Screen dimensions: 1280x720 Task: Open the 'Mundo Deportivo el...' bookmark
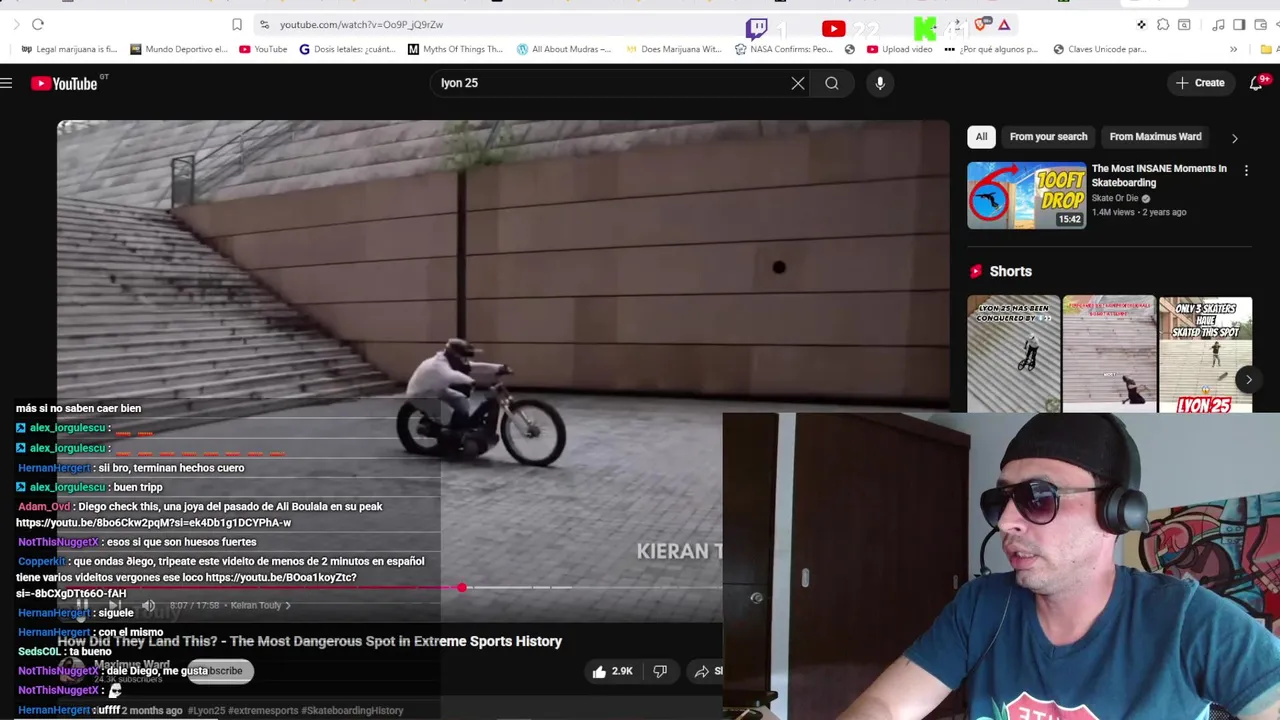point(179,49)
